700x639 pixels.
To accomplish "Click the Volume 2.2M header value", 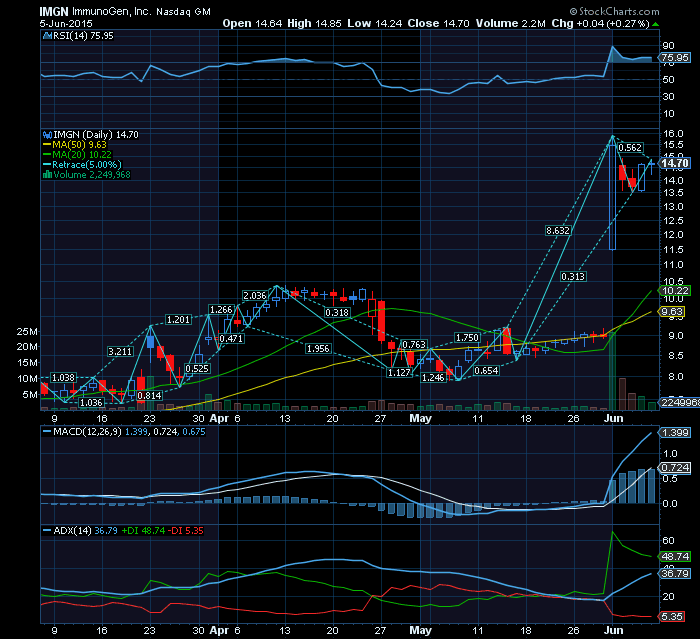I will pyautogui.click(x=511, y=24).
